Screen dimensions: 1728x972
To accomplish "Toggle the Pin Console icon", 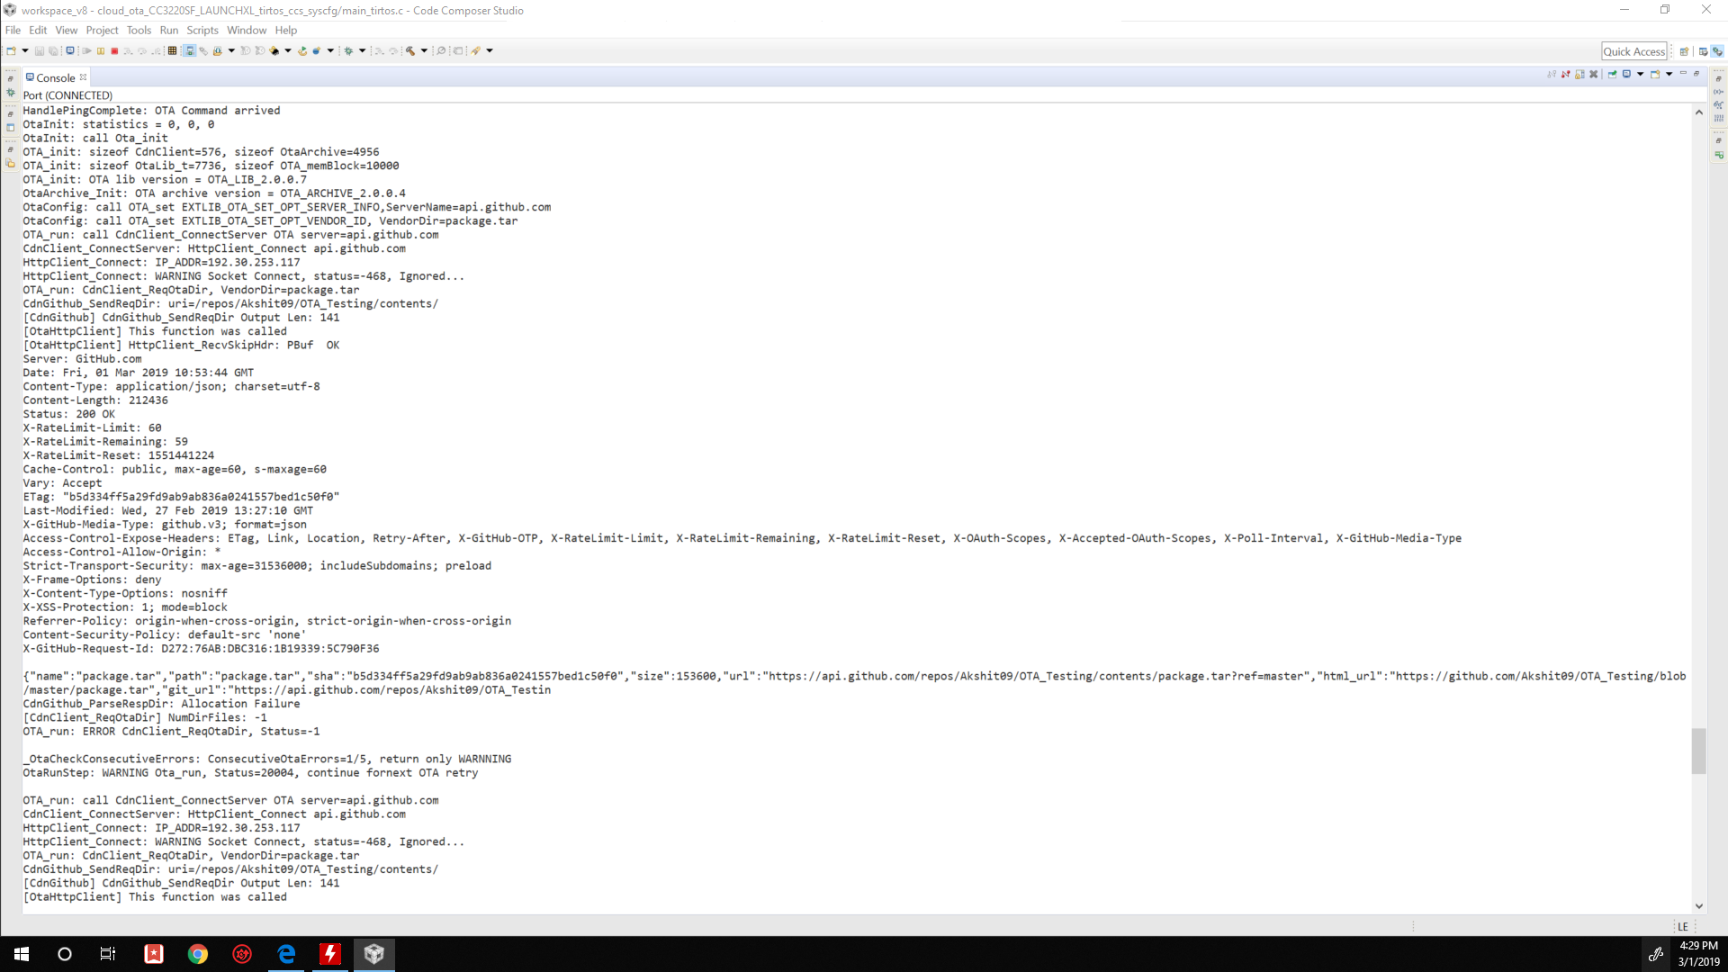I will point(1612,74).
